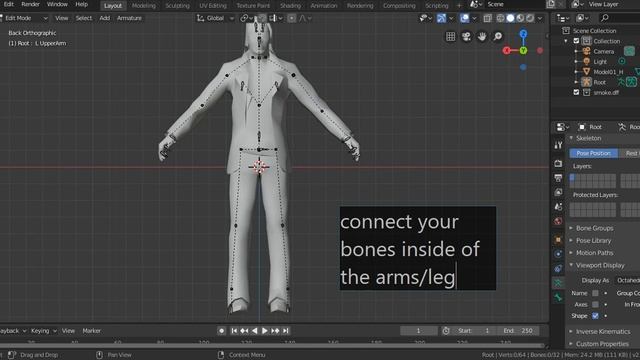Toggle X-ray display icon in viewport header
Image resolution: width=640 pixels, height=360 pixels.
pos(487,18)
